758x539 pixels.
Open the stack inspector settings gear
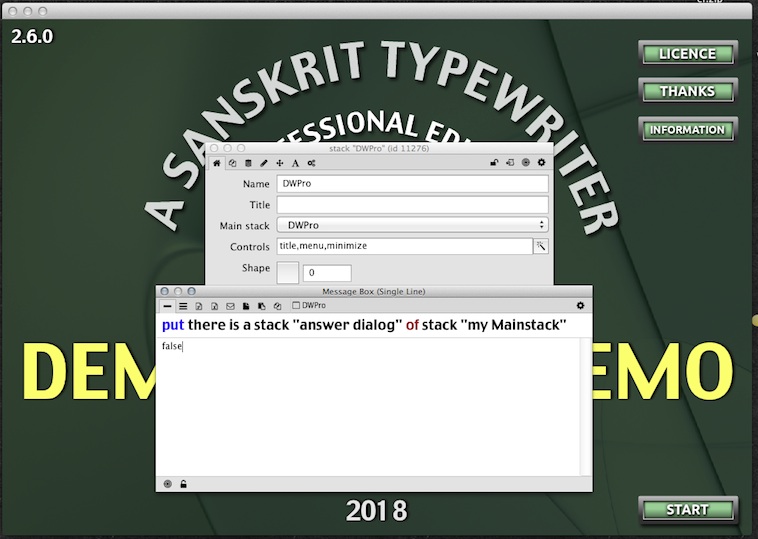pos(541,163)
